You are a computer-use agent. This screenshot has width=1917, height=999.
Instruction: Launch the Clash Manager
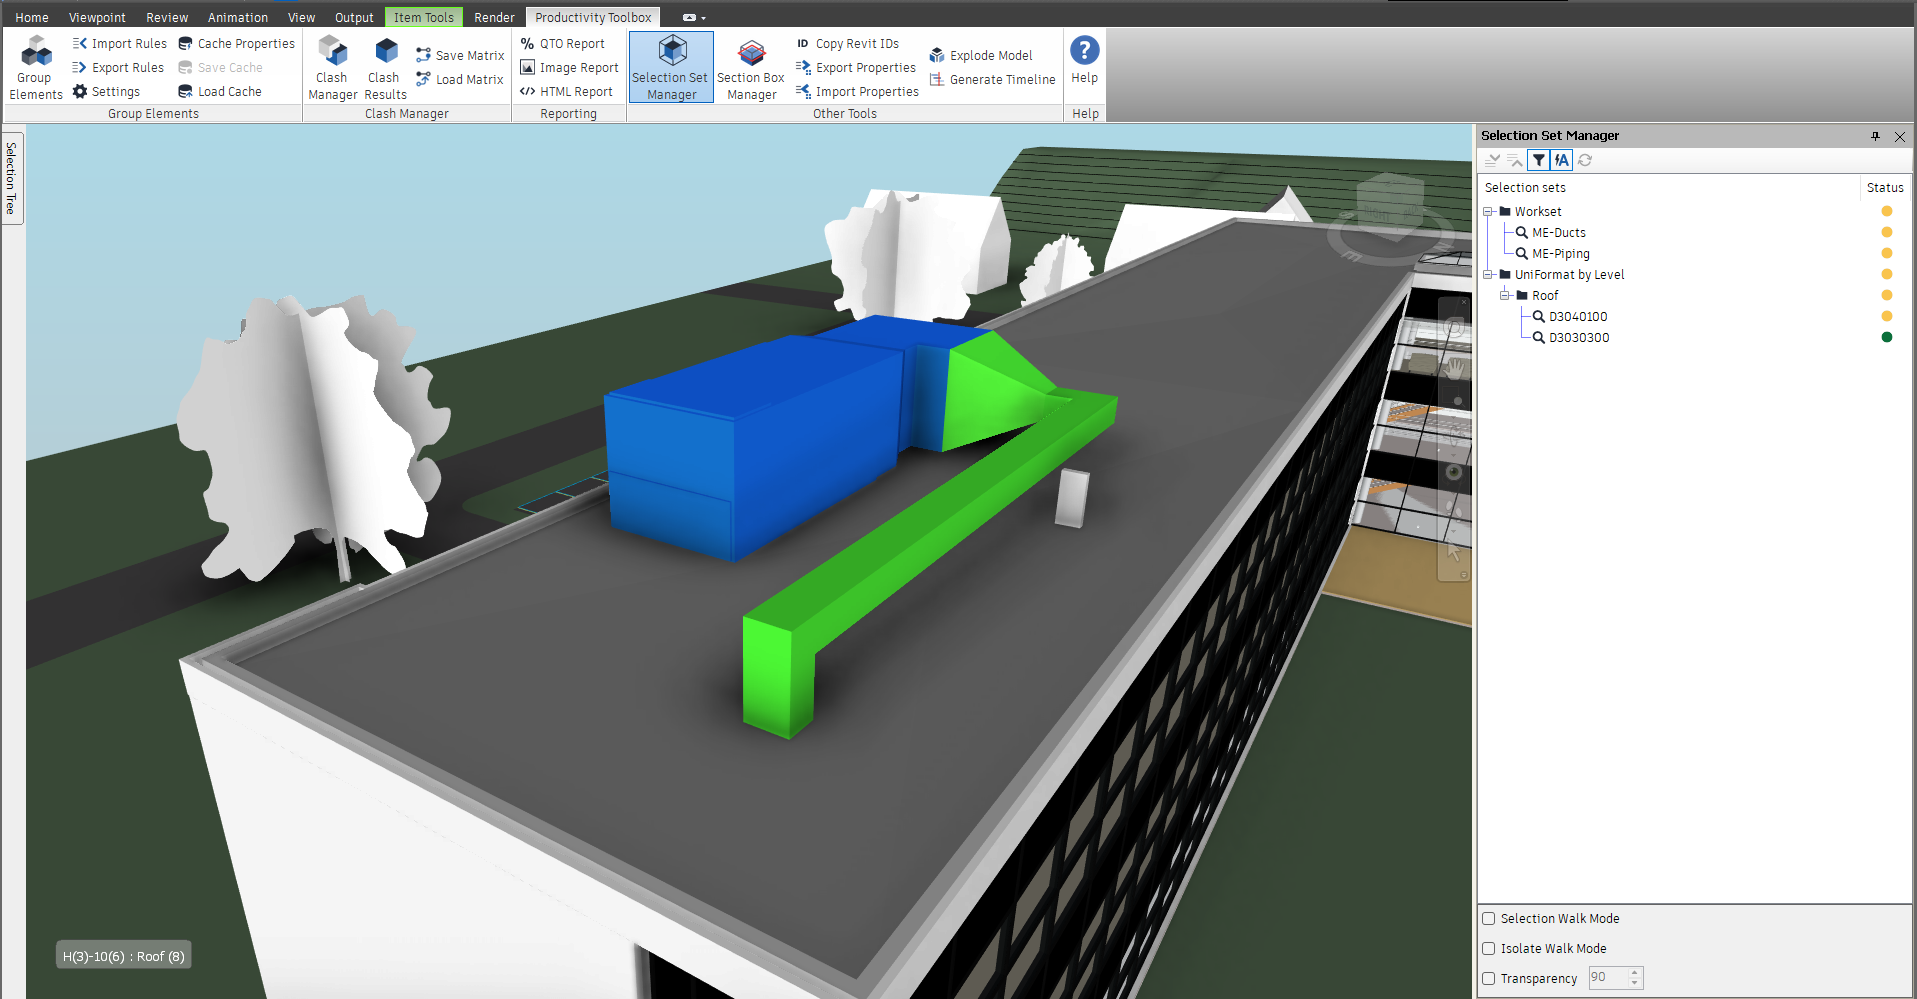(x=332, y=67)
